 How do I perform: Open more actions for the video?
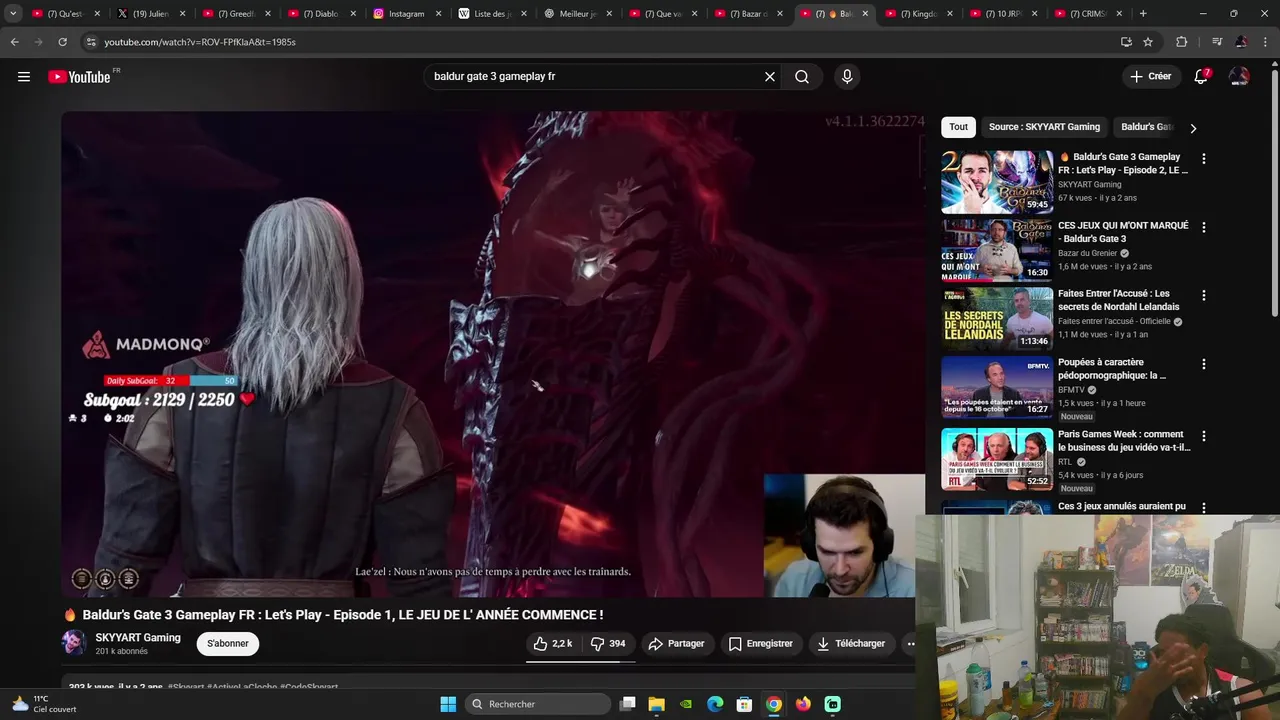pyautogui.click(x=911, y=643)
